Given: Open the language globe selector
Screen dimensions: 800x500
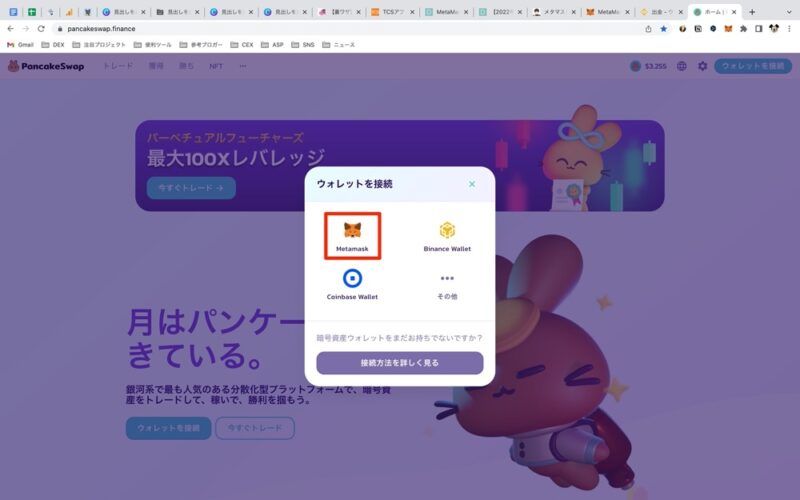Looking at the screenshot, I should (682, 66).
